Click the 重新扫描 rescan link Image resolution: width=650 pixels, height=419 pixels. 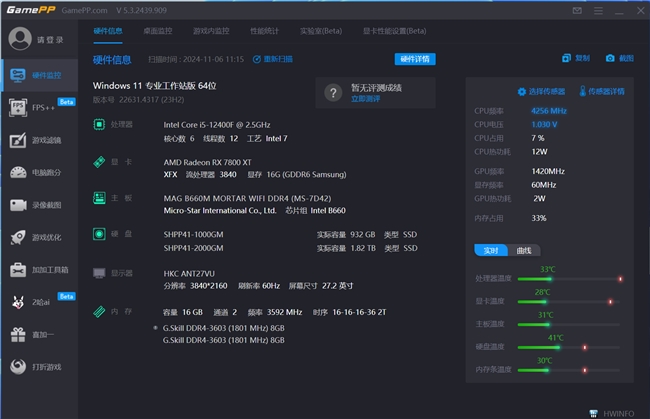[x=273, y=59]
